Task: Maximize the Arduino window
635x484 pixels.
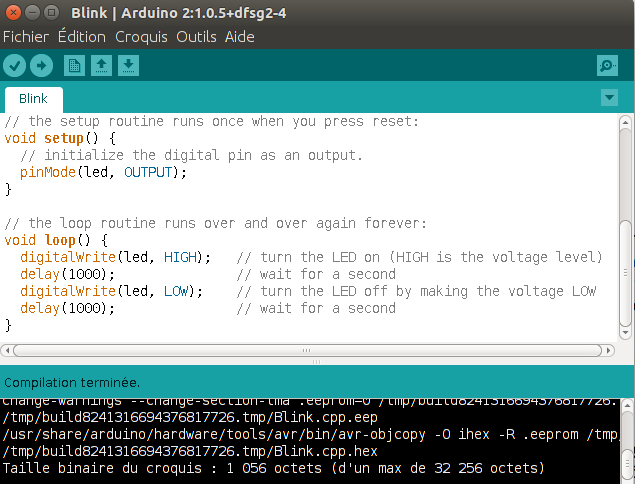Action: coord(51,13)
